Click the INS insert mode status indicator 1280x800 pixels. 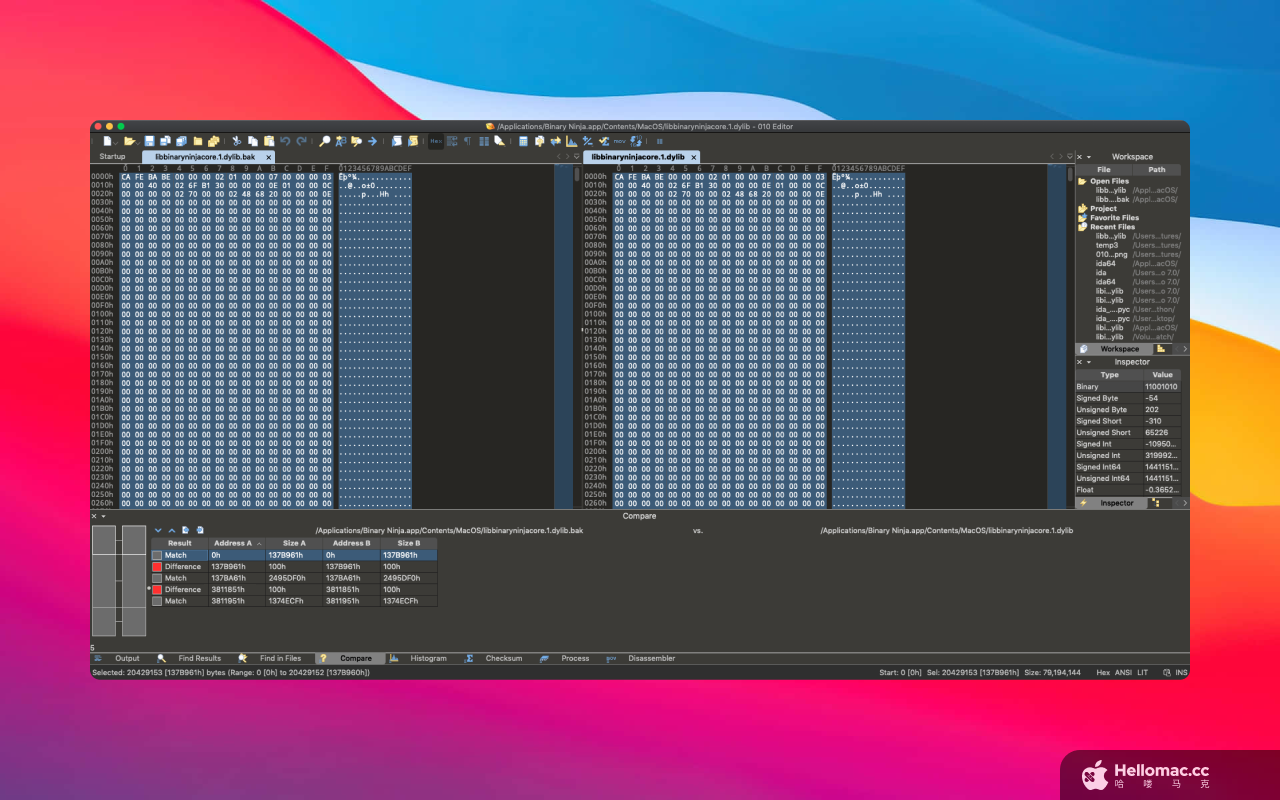pos(1182,673)
